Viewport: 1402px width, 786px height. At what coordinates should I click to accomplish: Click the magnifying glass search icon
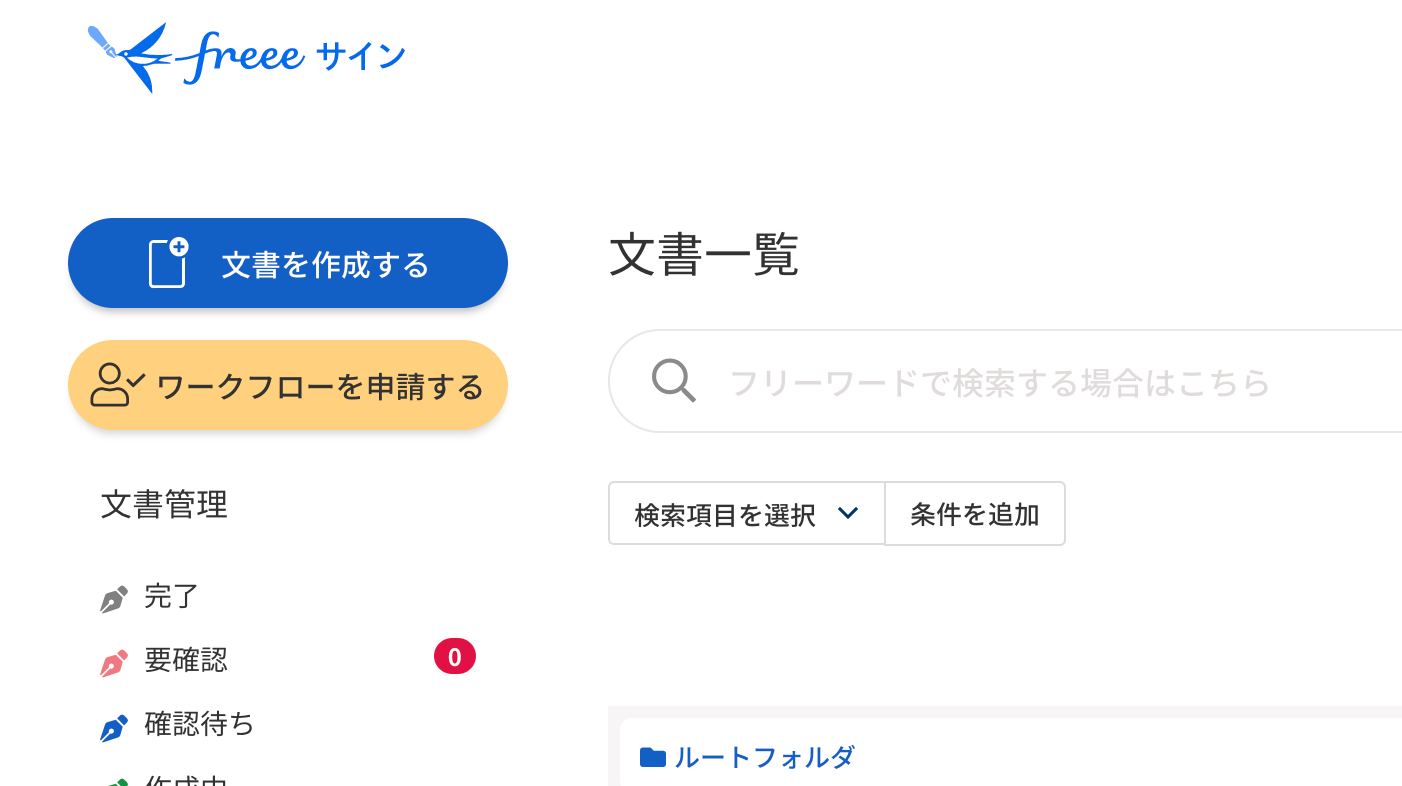673,381
